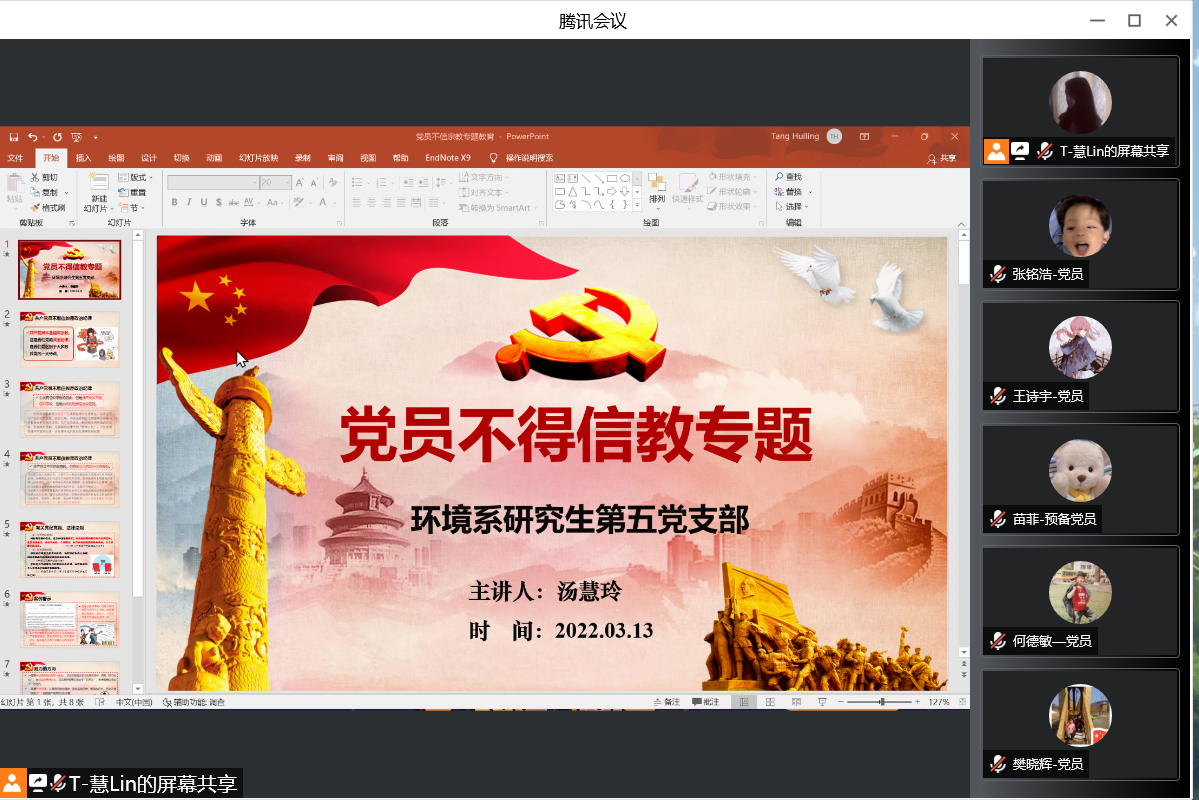Switch to the Design (设计) tab

(x=148, y=158)
